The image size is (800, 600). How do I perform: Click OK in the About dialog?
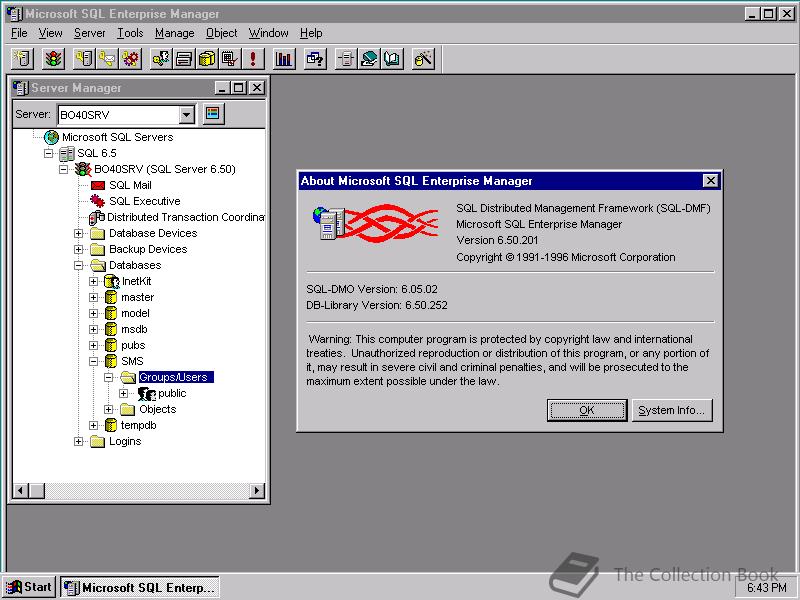(587, 410)
